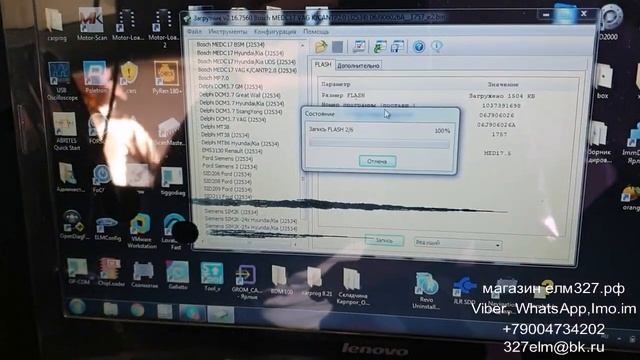Click the Отмена button in the status dialog

[377, 161]
